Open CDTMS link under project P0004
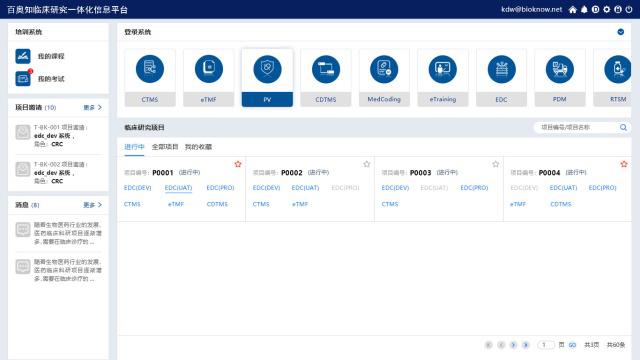This screenshot has height=360, width=640. 561,204
